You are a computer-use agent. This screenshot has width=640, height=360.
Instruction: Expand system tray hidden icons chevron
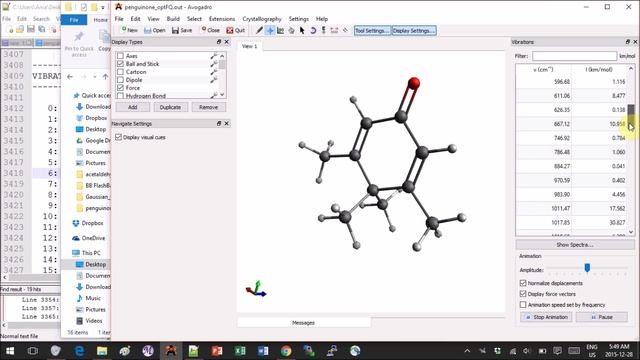467,351
